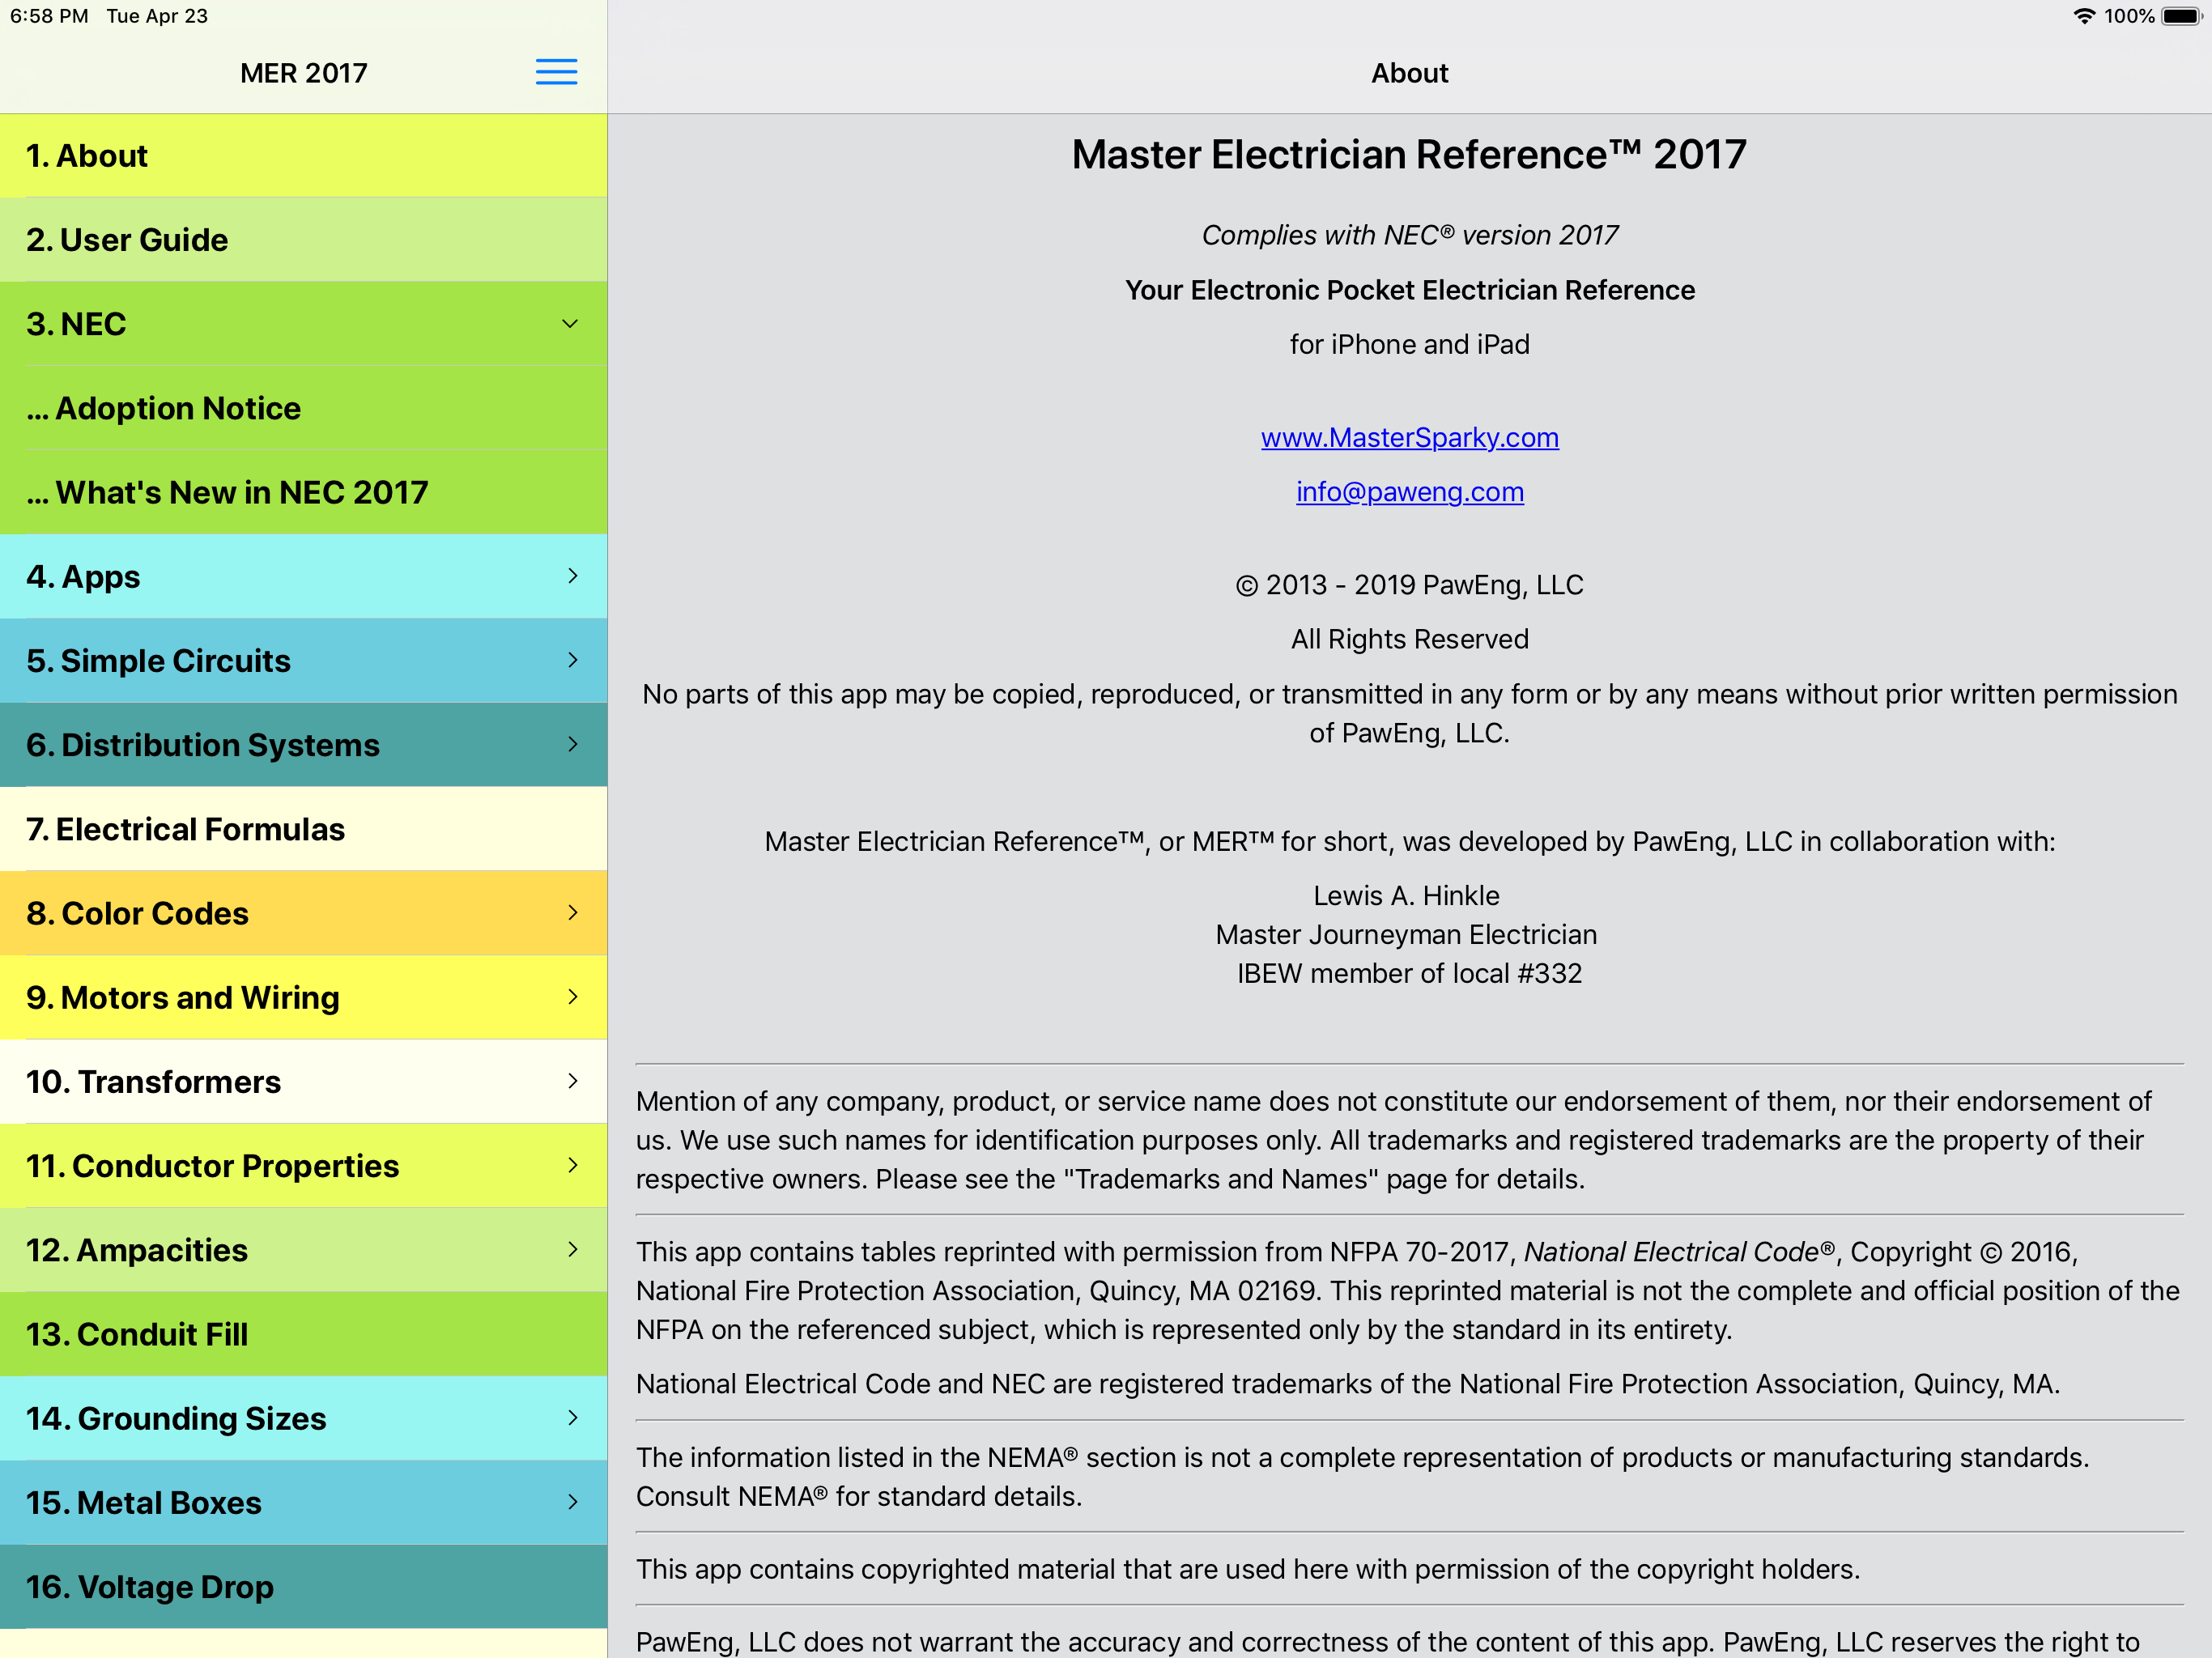Open the hamburger navigation menu
Image resolution: width=2212 pixels, height=1658 pixels.
(x=556, y=71)
